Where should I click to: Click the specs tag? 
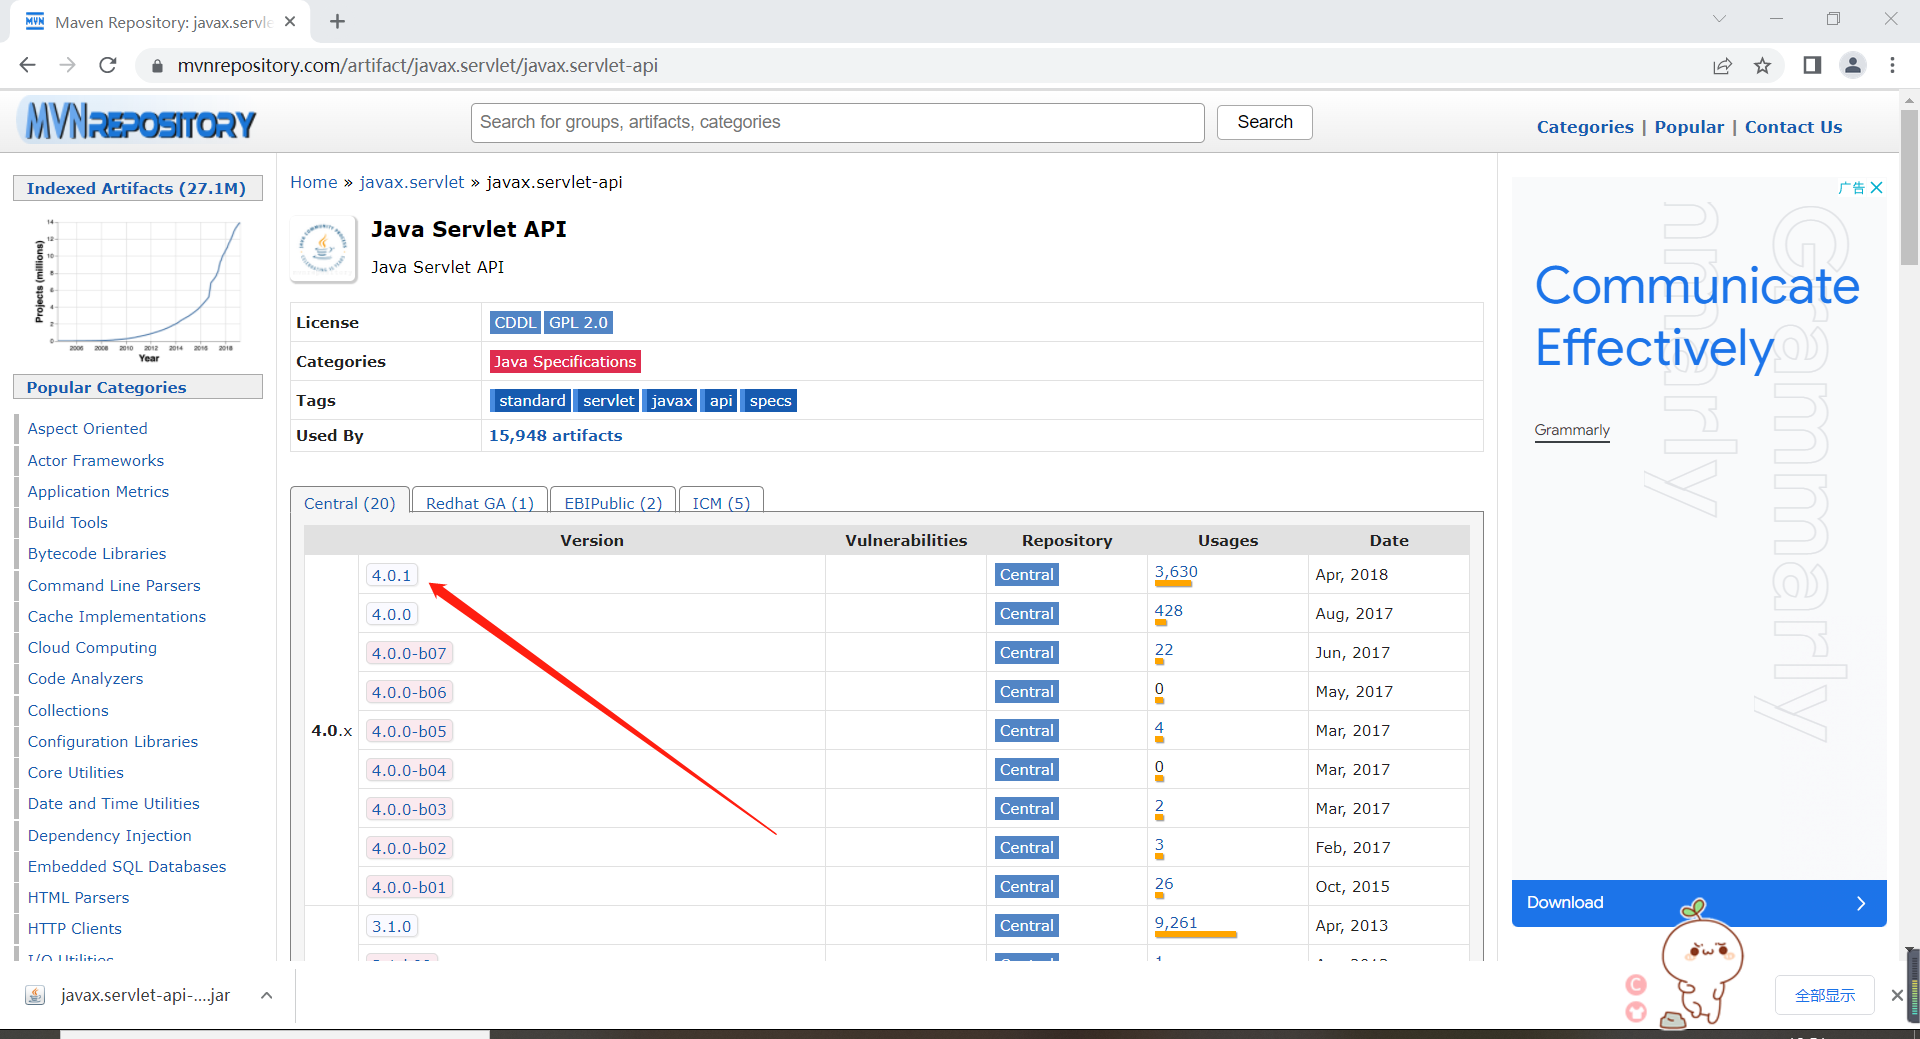770,400
